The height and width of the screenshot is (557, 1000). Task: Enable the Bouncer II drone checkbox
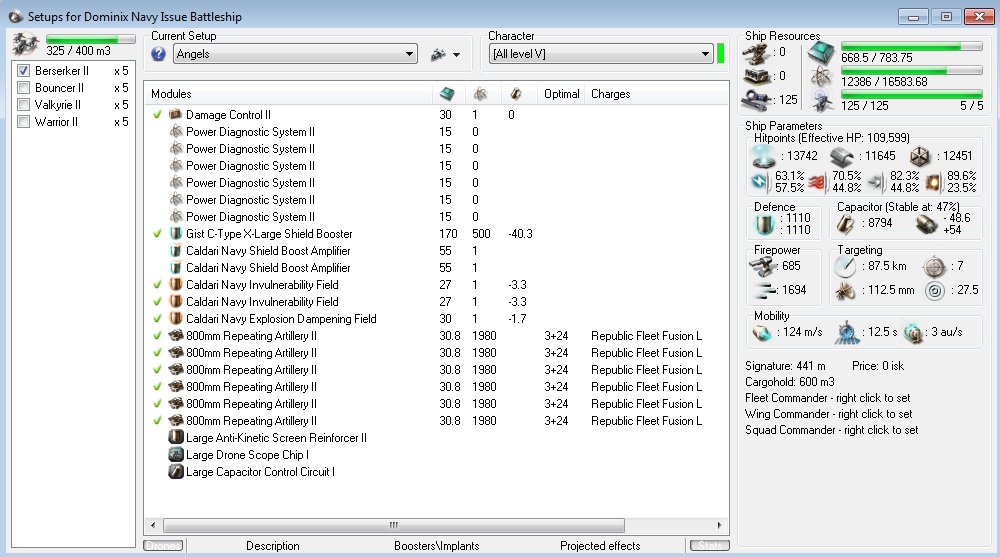pos(24,88)
